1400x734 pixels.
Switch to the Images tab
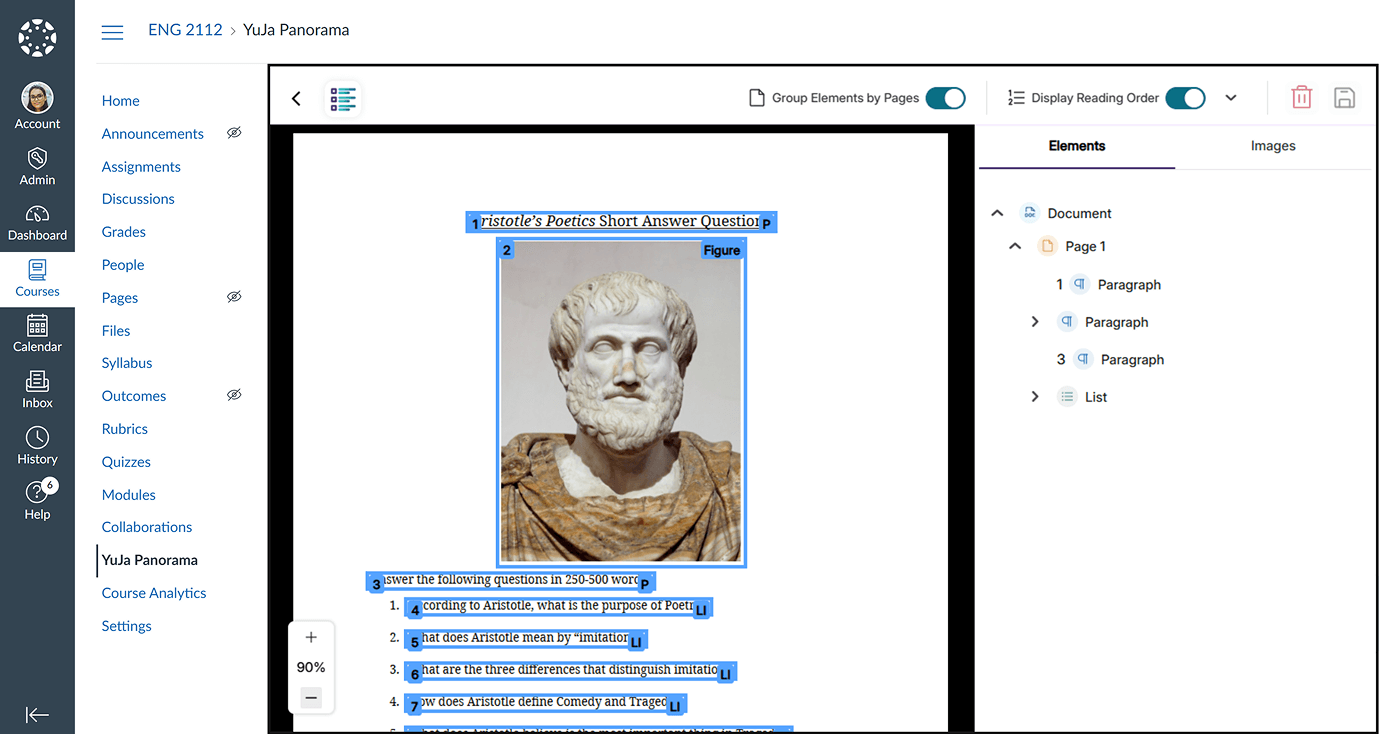tap(1272, 146)
